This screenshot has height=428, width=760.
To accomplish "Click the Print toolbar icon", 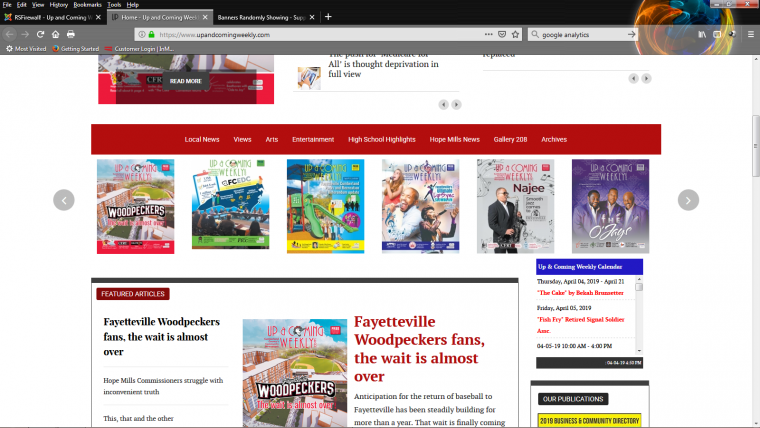I will [x=71, y=34].
